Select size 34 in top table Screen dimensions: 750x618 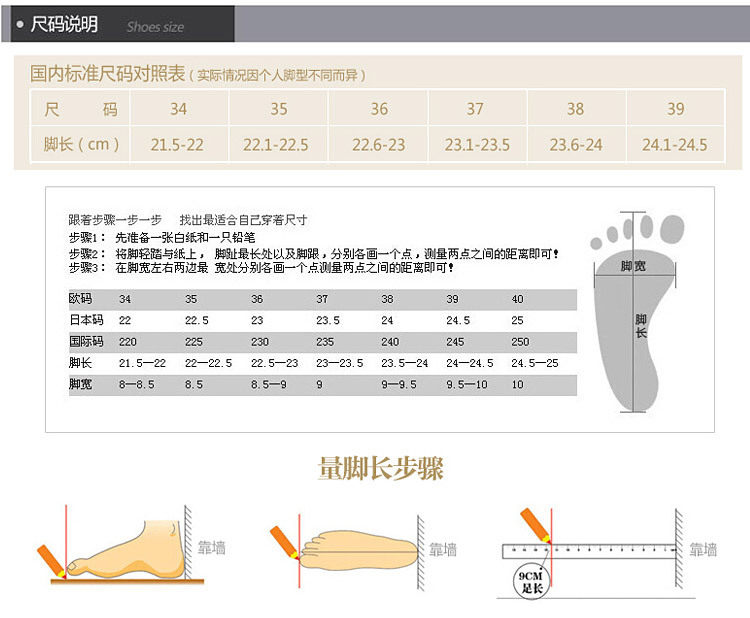point(178,109)
